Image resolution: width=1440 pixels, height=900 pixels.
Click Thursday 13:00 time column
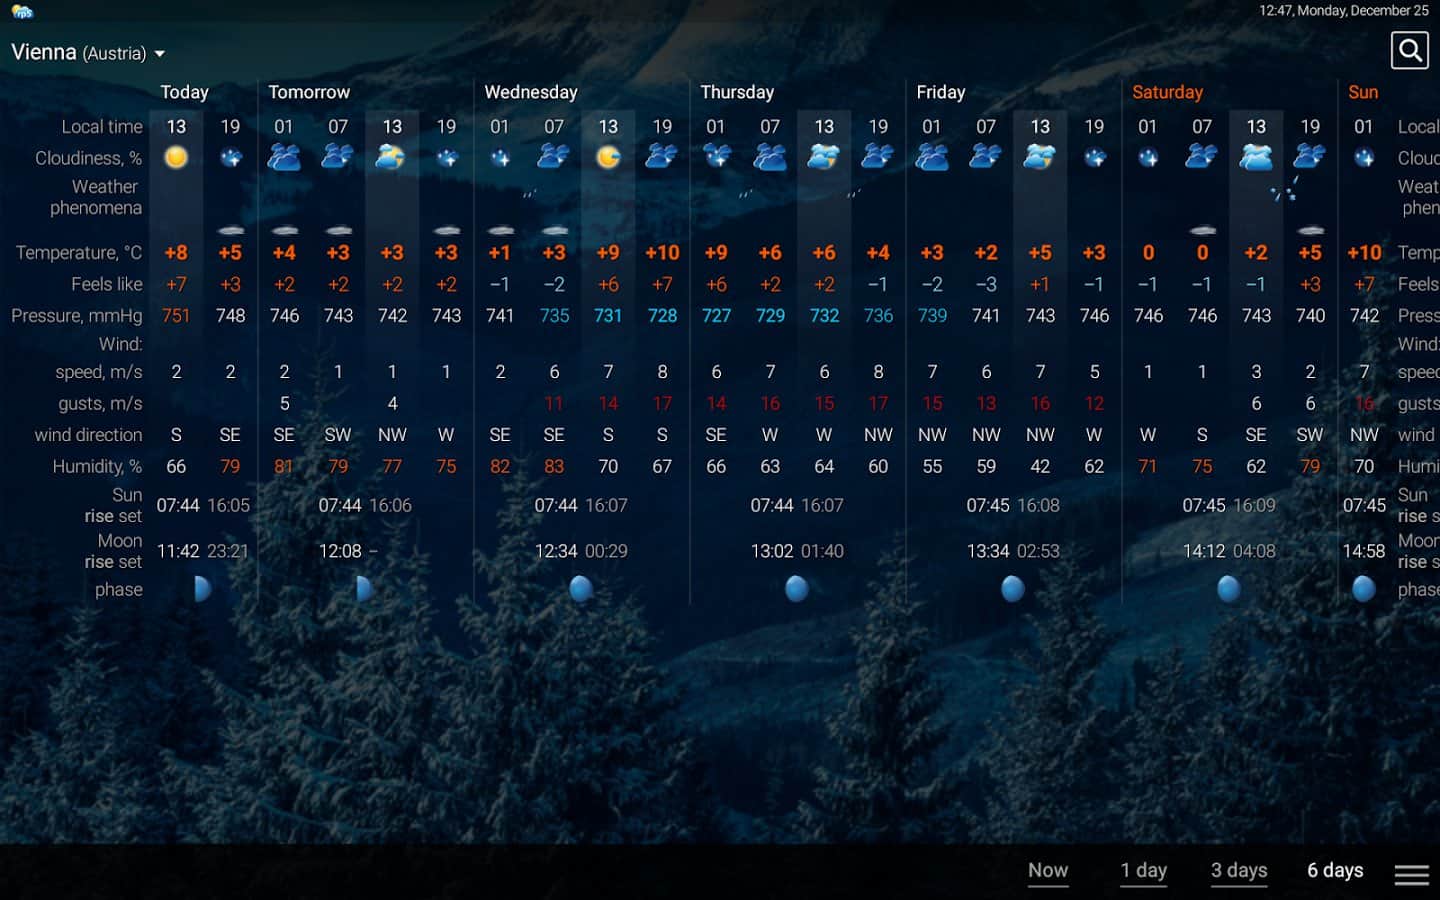click(x=824, y=127)
